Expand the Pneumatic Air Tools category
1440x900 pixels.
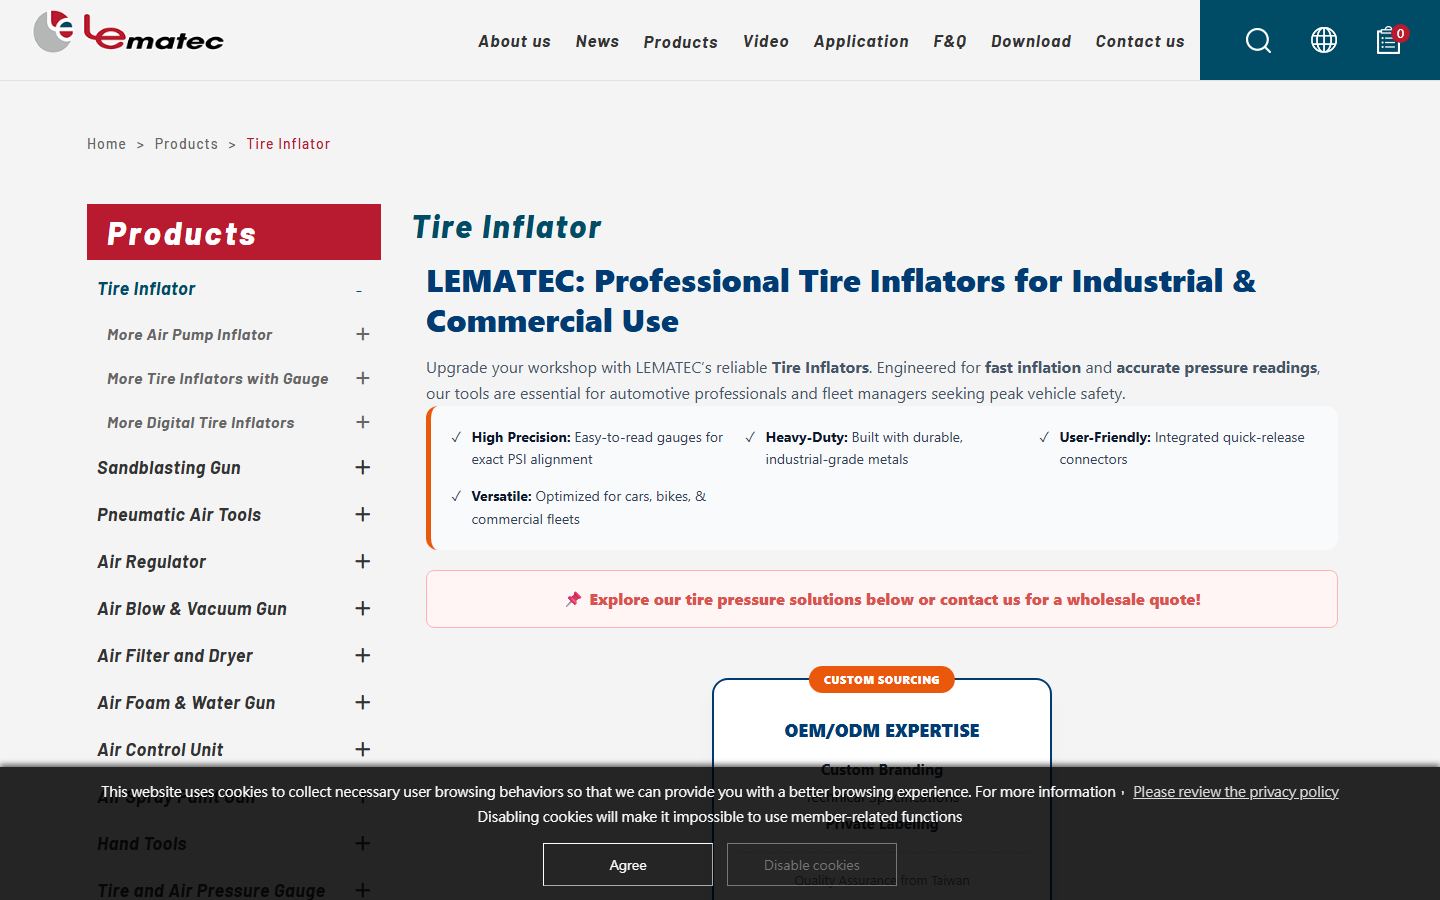(x=363, y=514)
